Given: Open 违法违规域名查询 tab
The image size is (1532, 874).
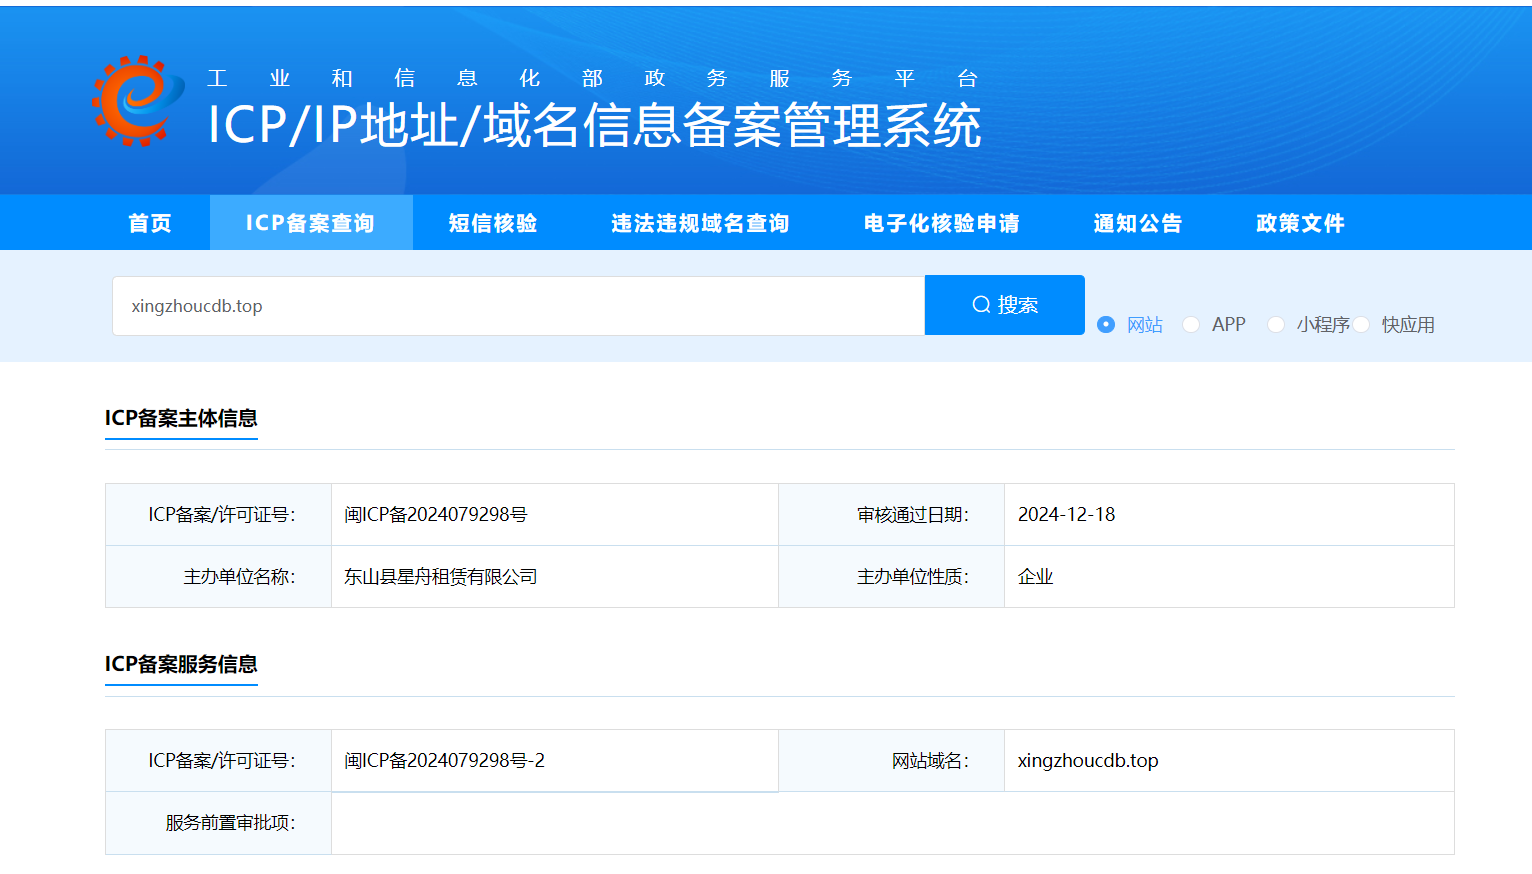Looking at the screenshot, I should click(701, 223).
